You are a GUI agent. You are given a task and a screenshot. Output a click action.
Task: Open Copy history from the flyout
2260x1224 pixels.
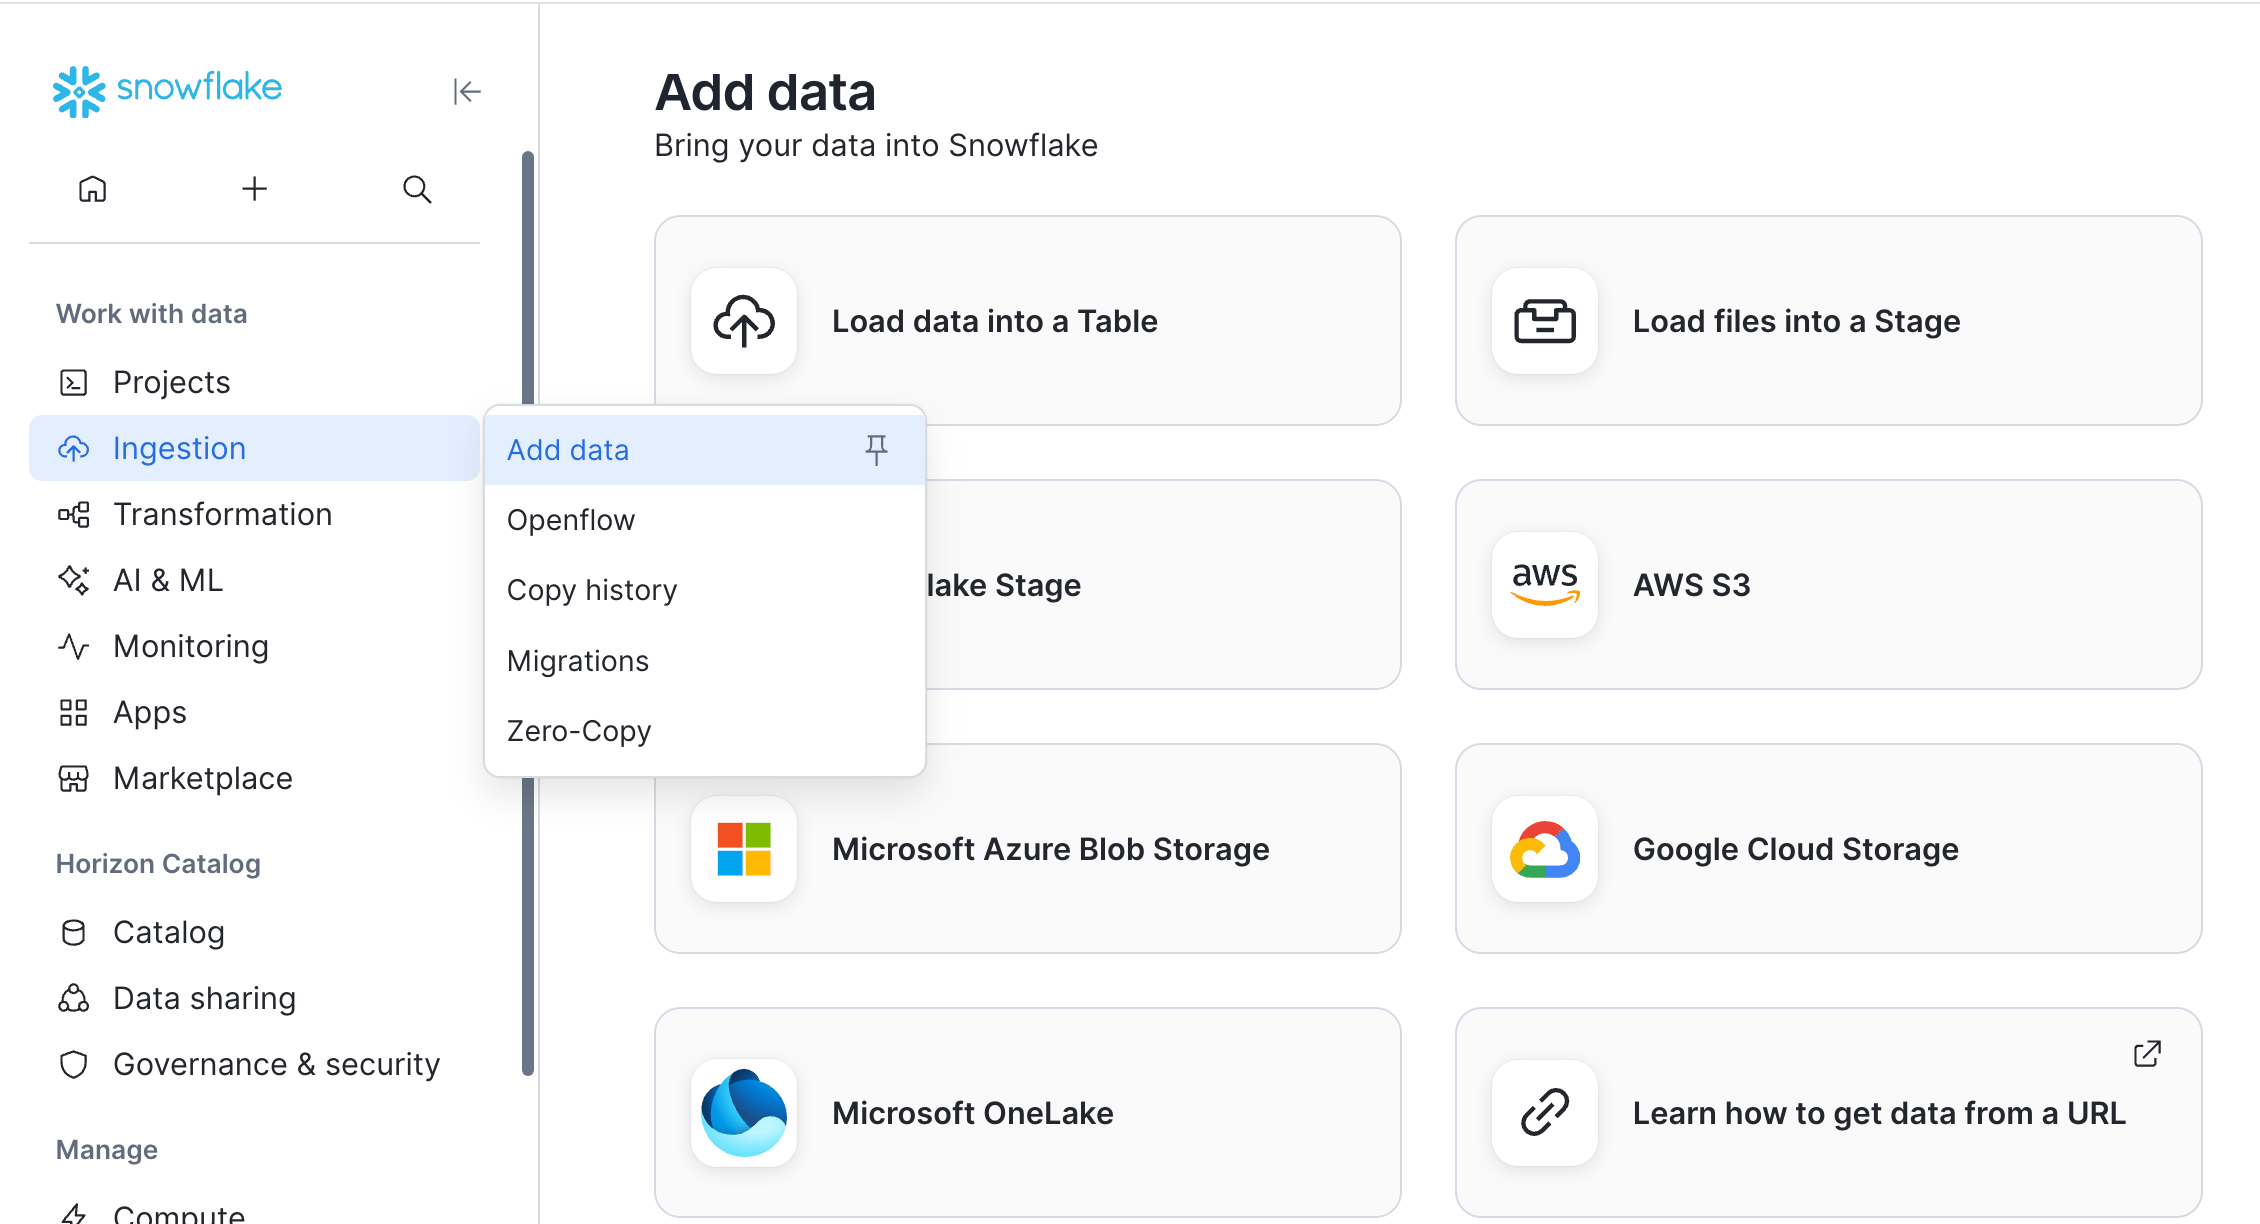pyautogui.click(x=705, y=590)
